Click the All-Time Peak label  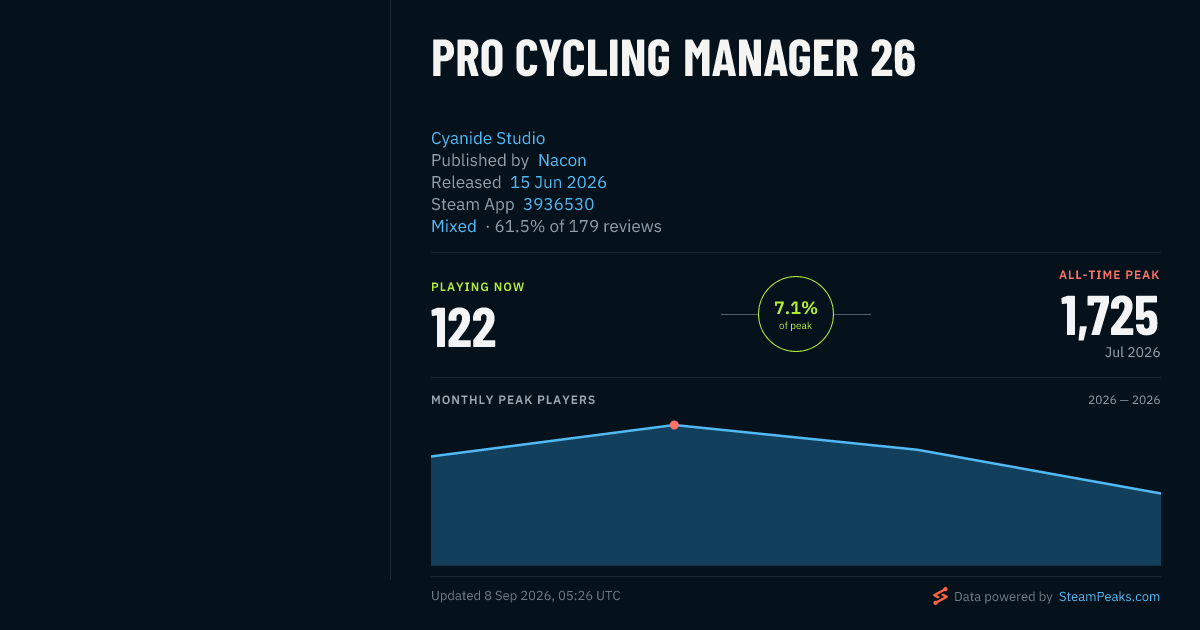1110,275
